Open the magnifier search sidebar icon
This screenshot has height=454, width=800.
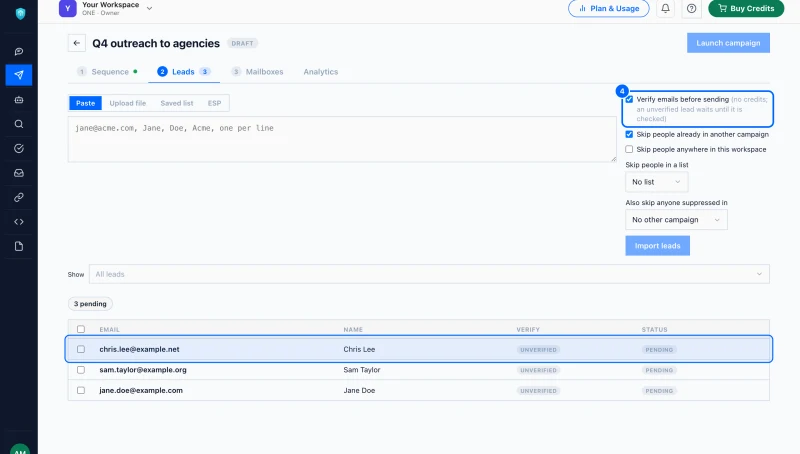(x=19, y=124)
